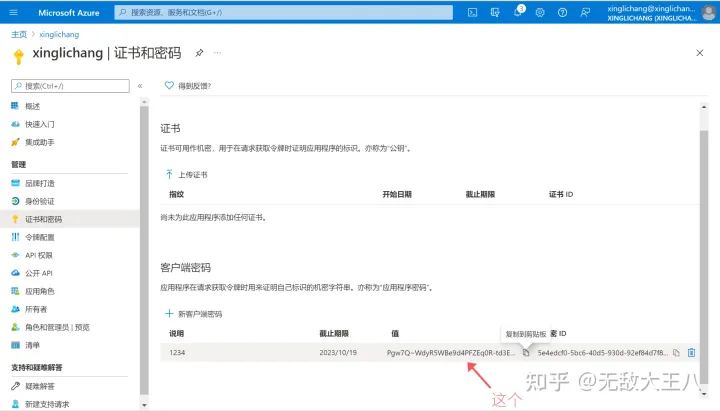Screen dimensions: 720x411
Task: Open Cloud Shell from the top bar
Action: click(x=473, y=13)
